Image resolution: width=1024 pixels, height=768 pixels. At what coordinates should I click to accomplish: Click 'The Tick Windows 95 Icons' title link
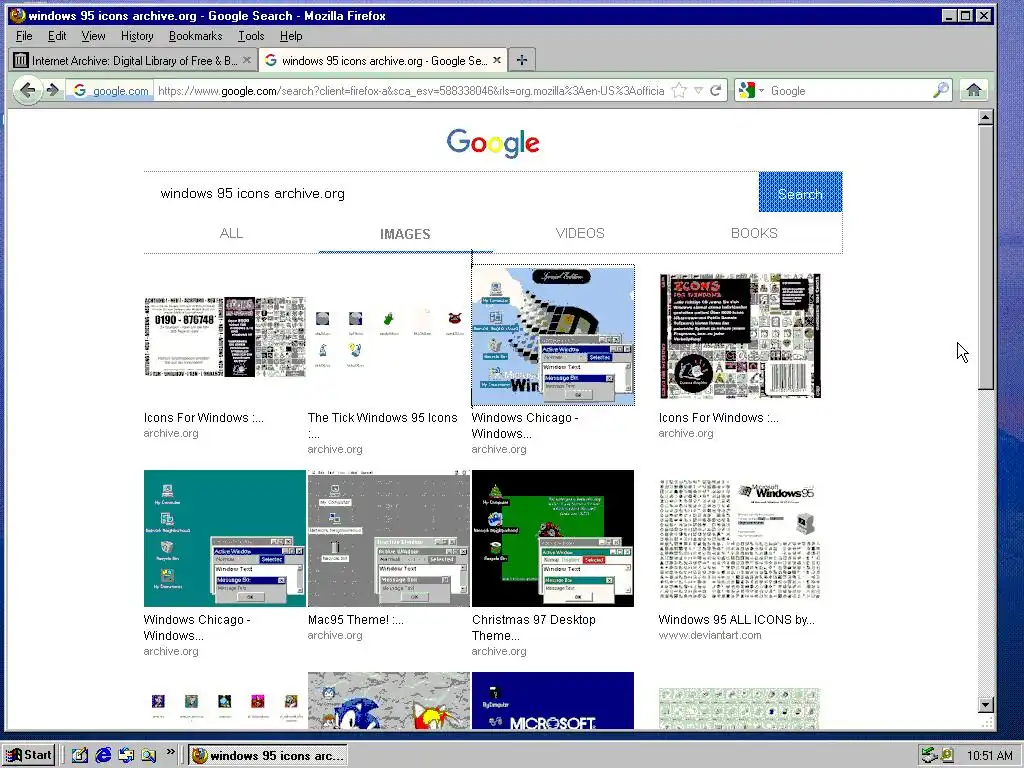pos(383,425)
